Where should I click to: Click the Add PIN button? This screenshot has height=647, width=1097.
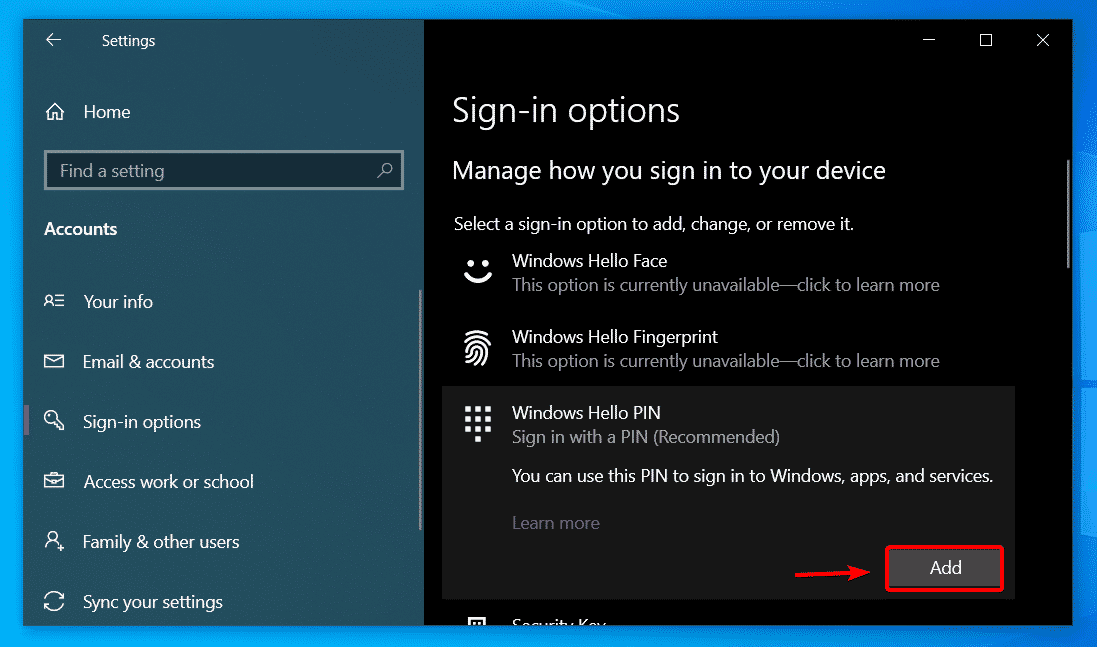[944, 568]
